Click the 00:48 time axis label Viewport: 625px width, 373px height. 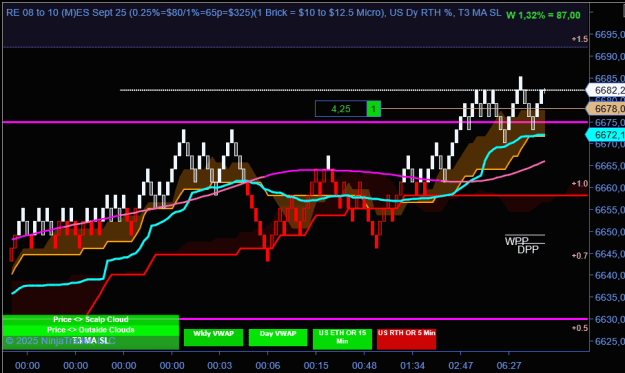pos(364,365)
